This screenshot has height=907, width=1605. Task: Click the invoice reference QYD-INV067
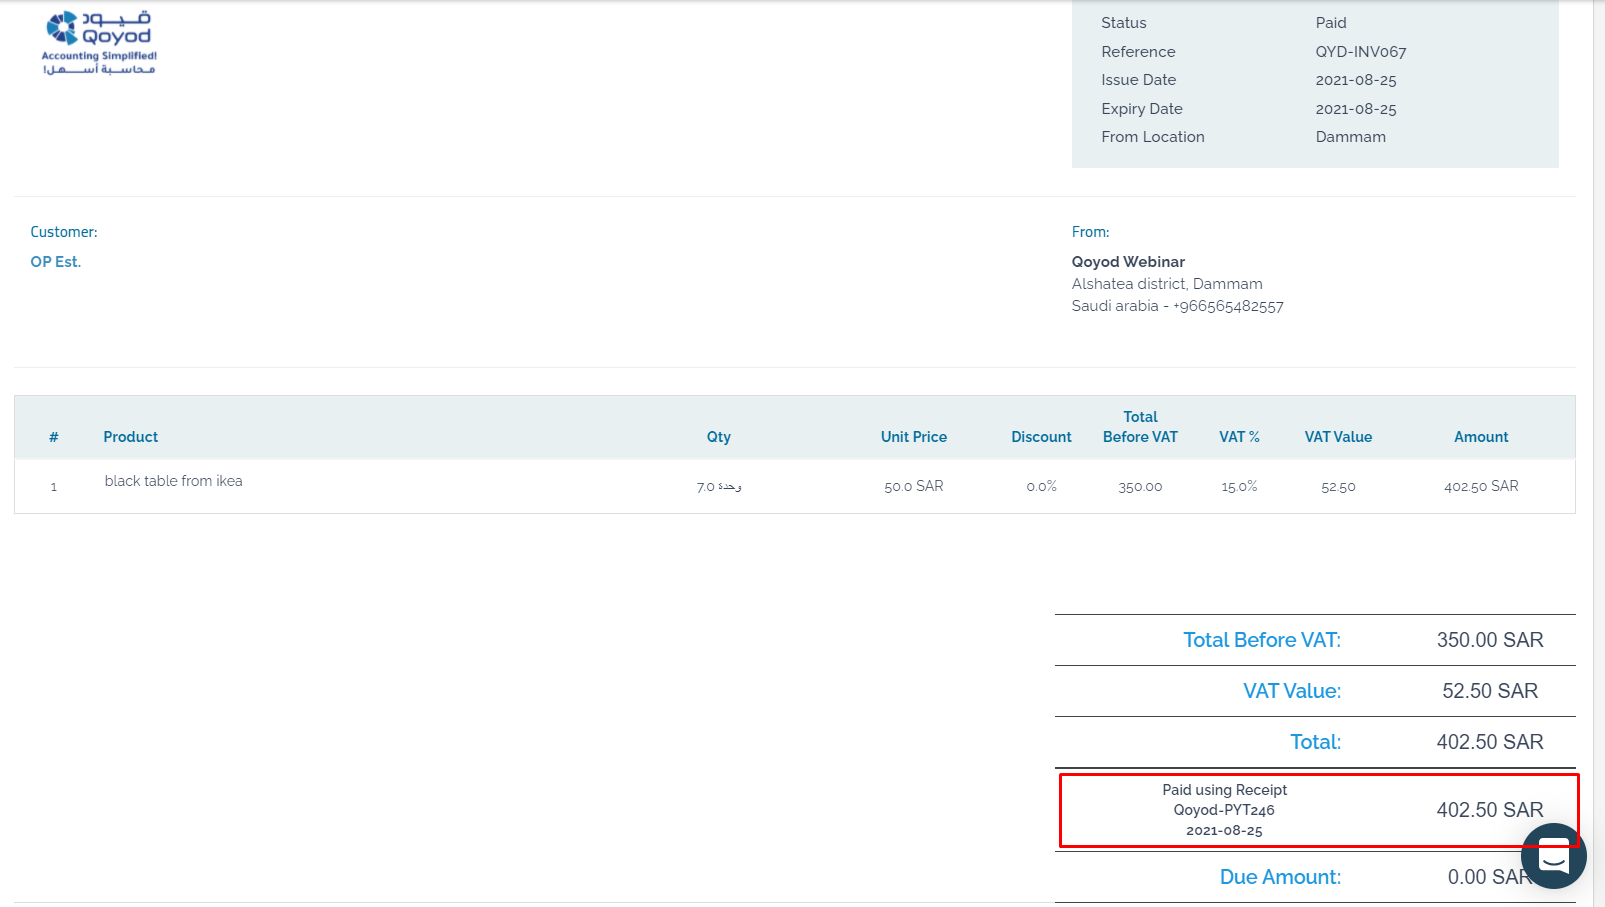(x=1361, y=52)
